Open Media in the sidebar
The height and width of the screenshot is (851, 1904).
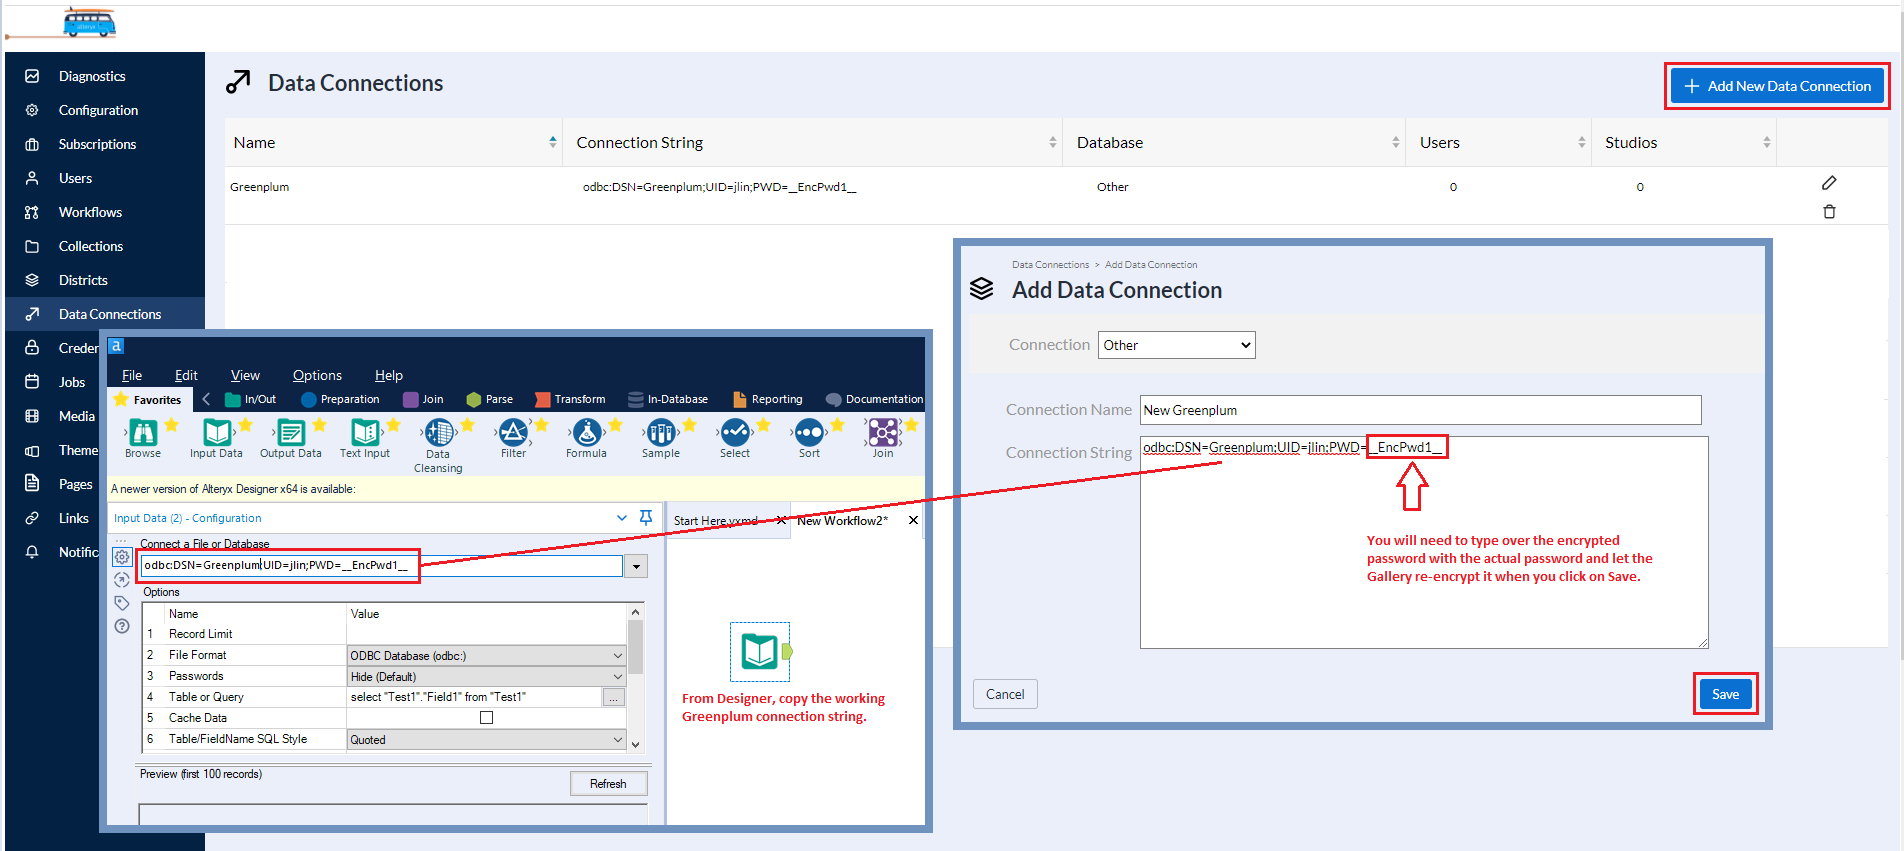[x=77, y=416]
